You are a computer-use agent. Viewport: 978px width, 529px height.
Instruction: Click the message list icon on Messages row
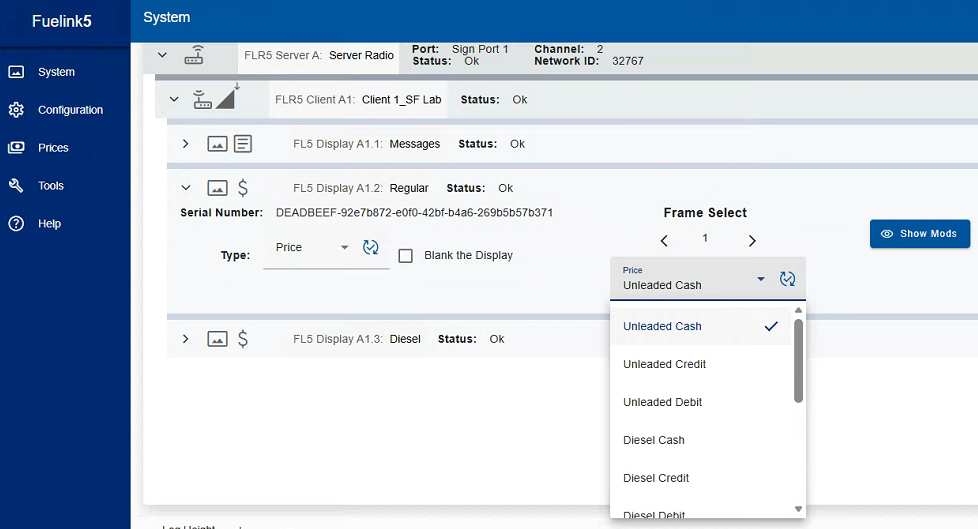(243, 144)
